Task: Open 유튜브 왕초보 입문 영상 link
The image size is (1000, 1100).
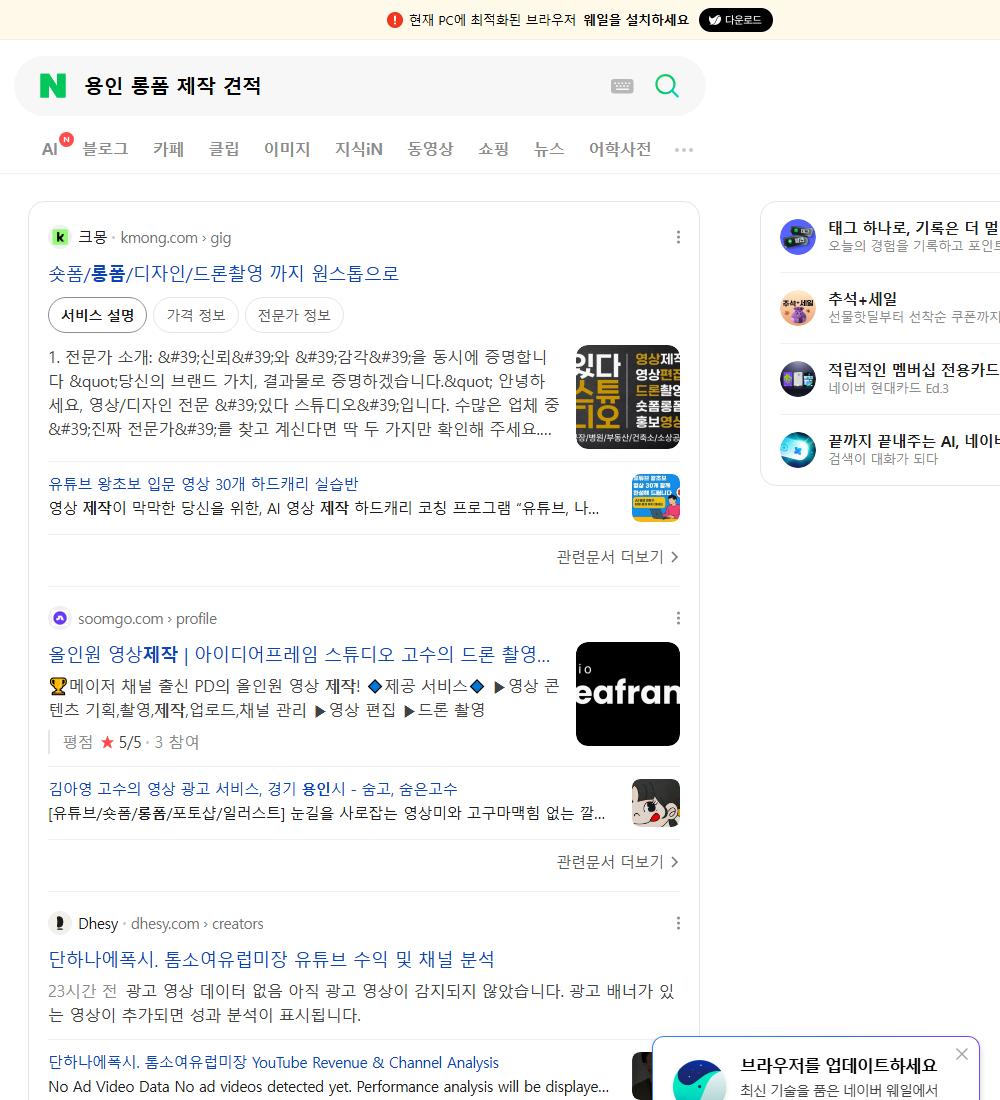Action: tap(204, 483)
